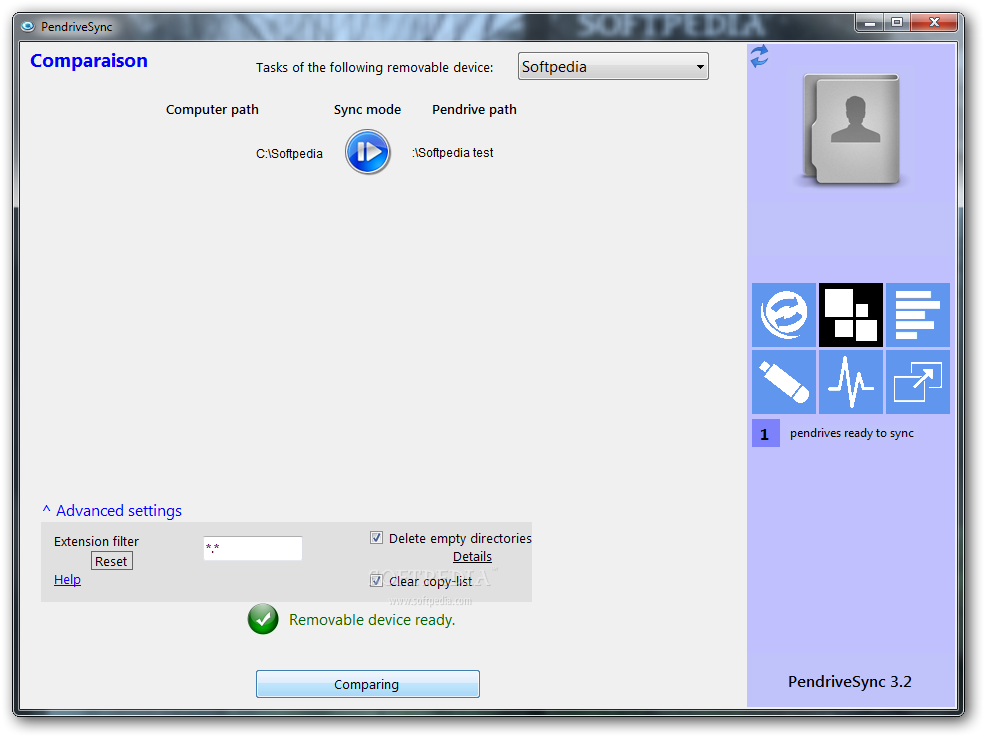This screenshot has width=985, height=737.
Task: Click the green checkmark status icon
Action: coord(263,619)
